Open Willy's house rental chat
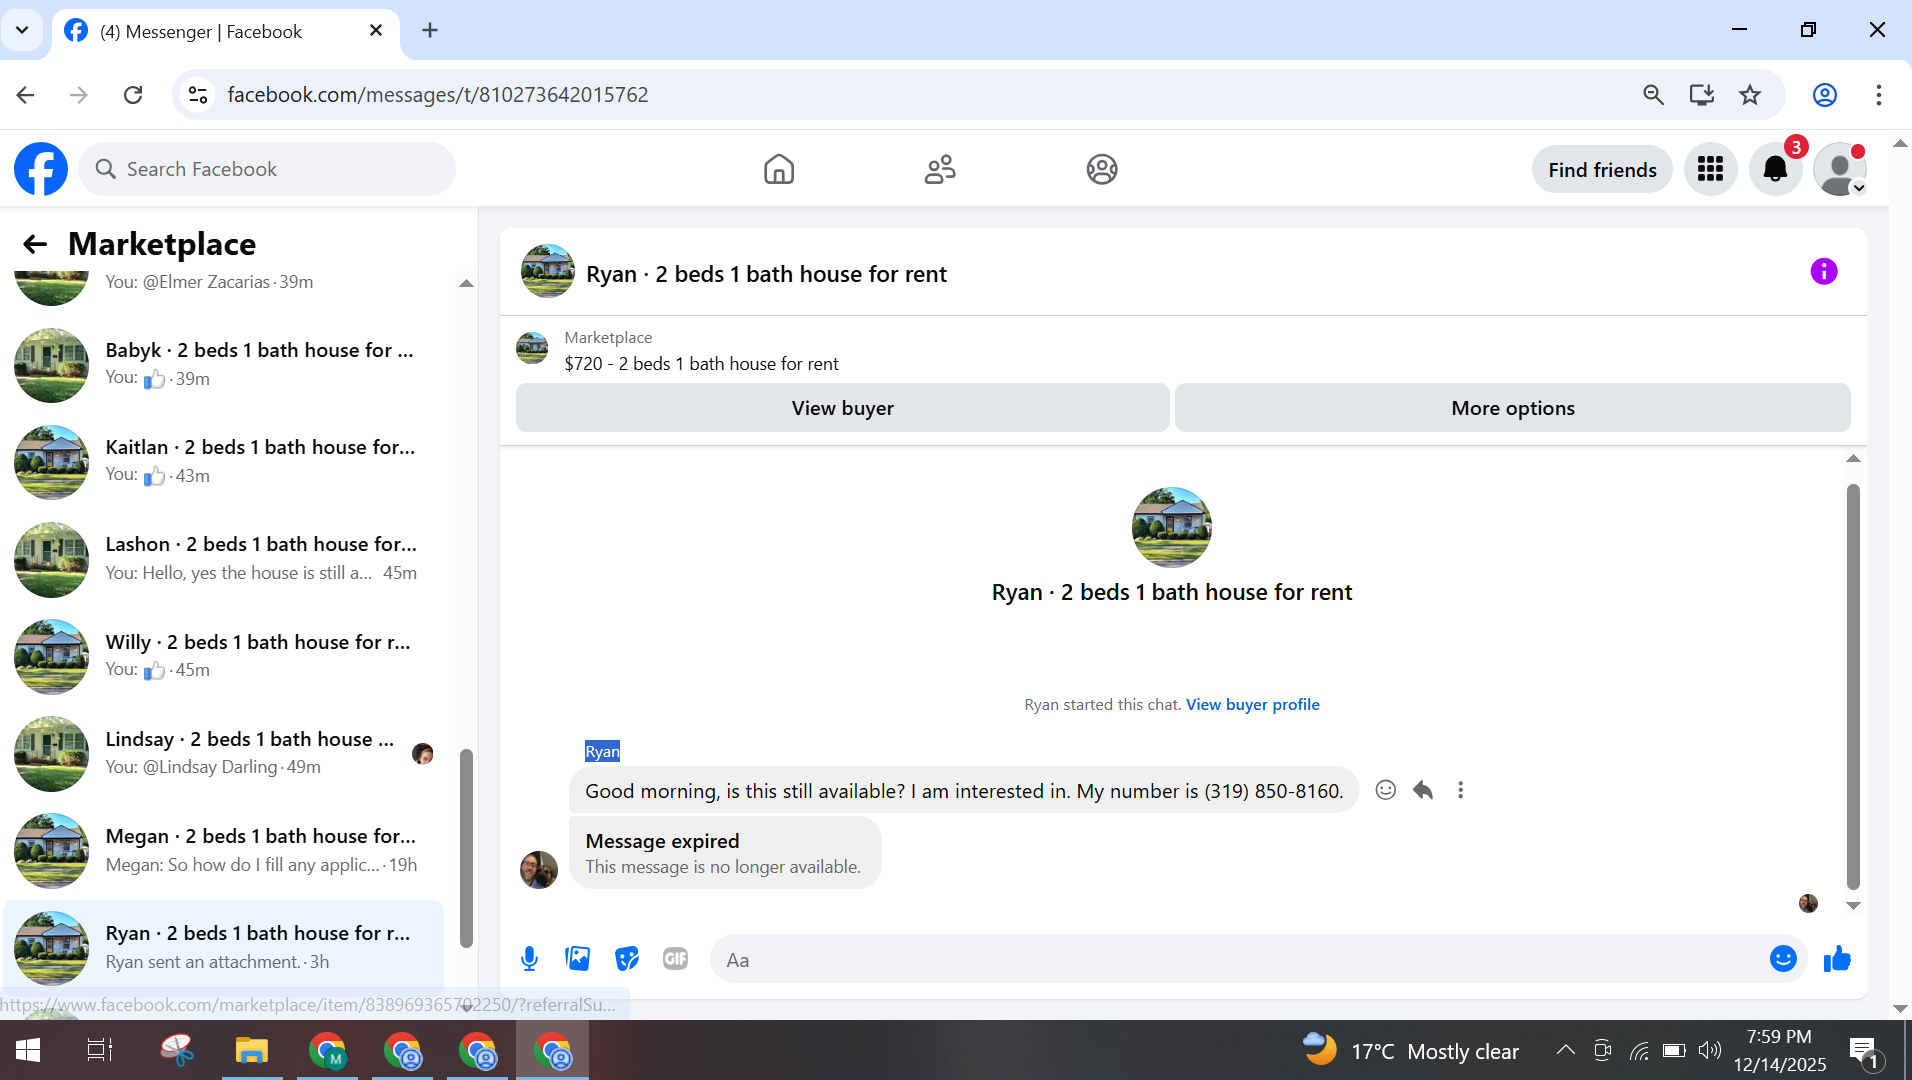The width and height of the screenshot is (1912, 1080). 224,656
